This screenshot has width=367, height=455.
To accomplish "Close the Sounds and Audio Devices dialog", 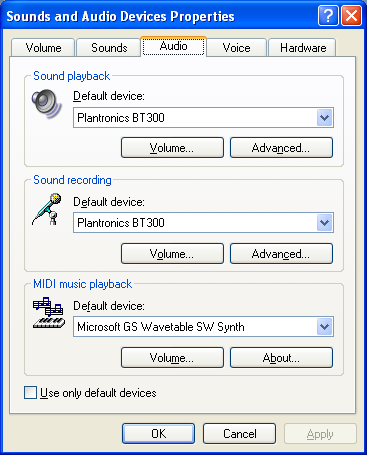I will coord(351,15).
